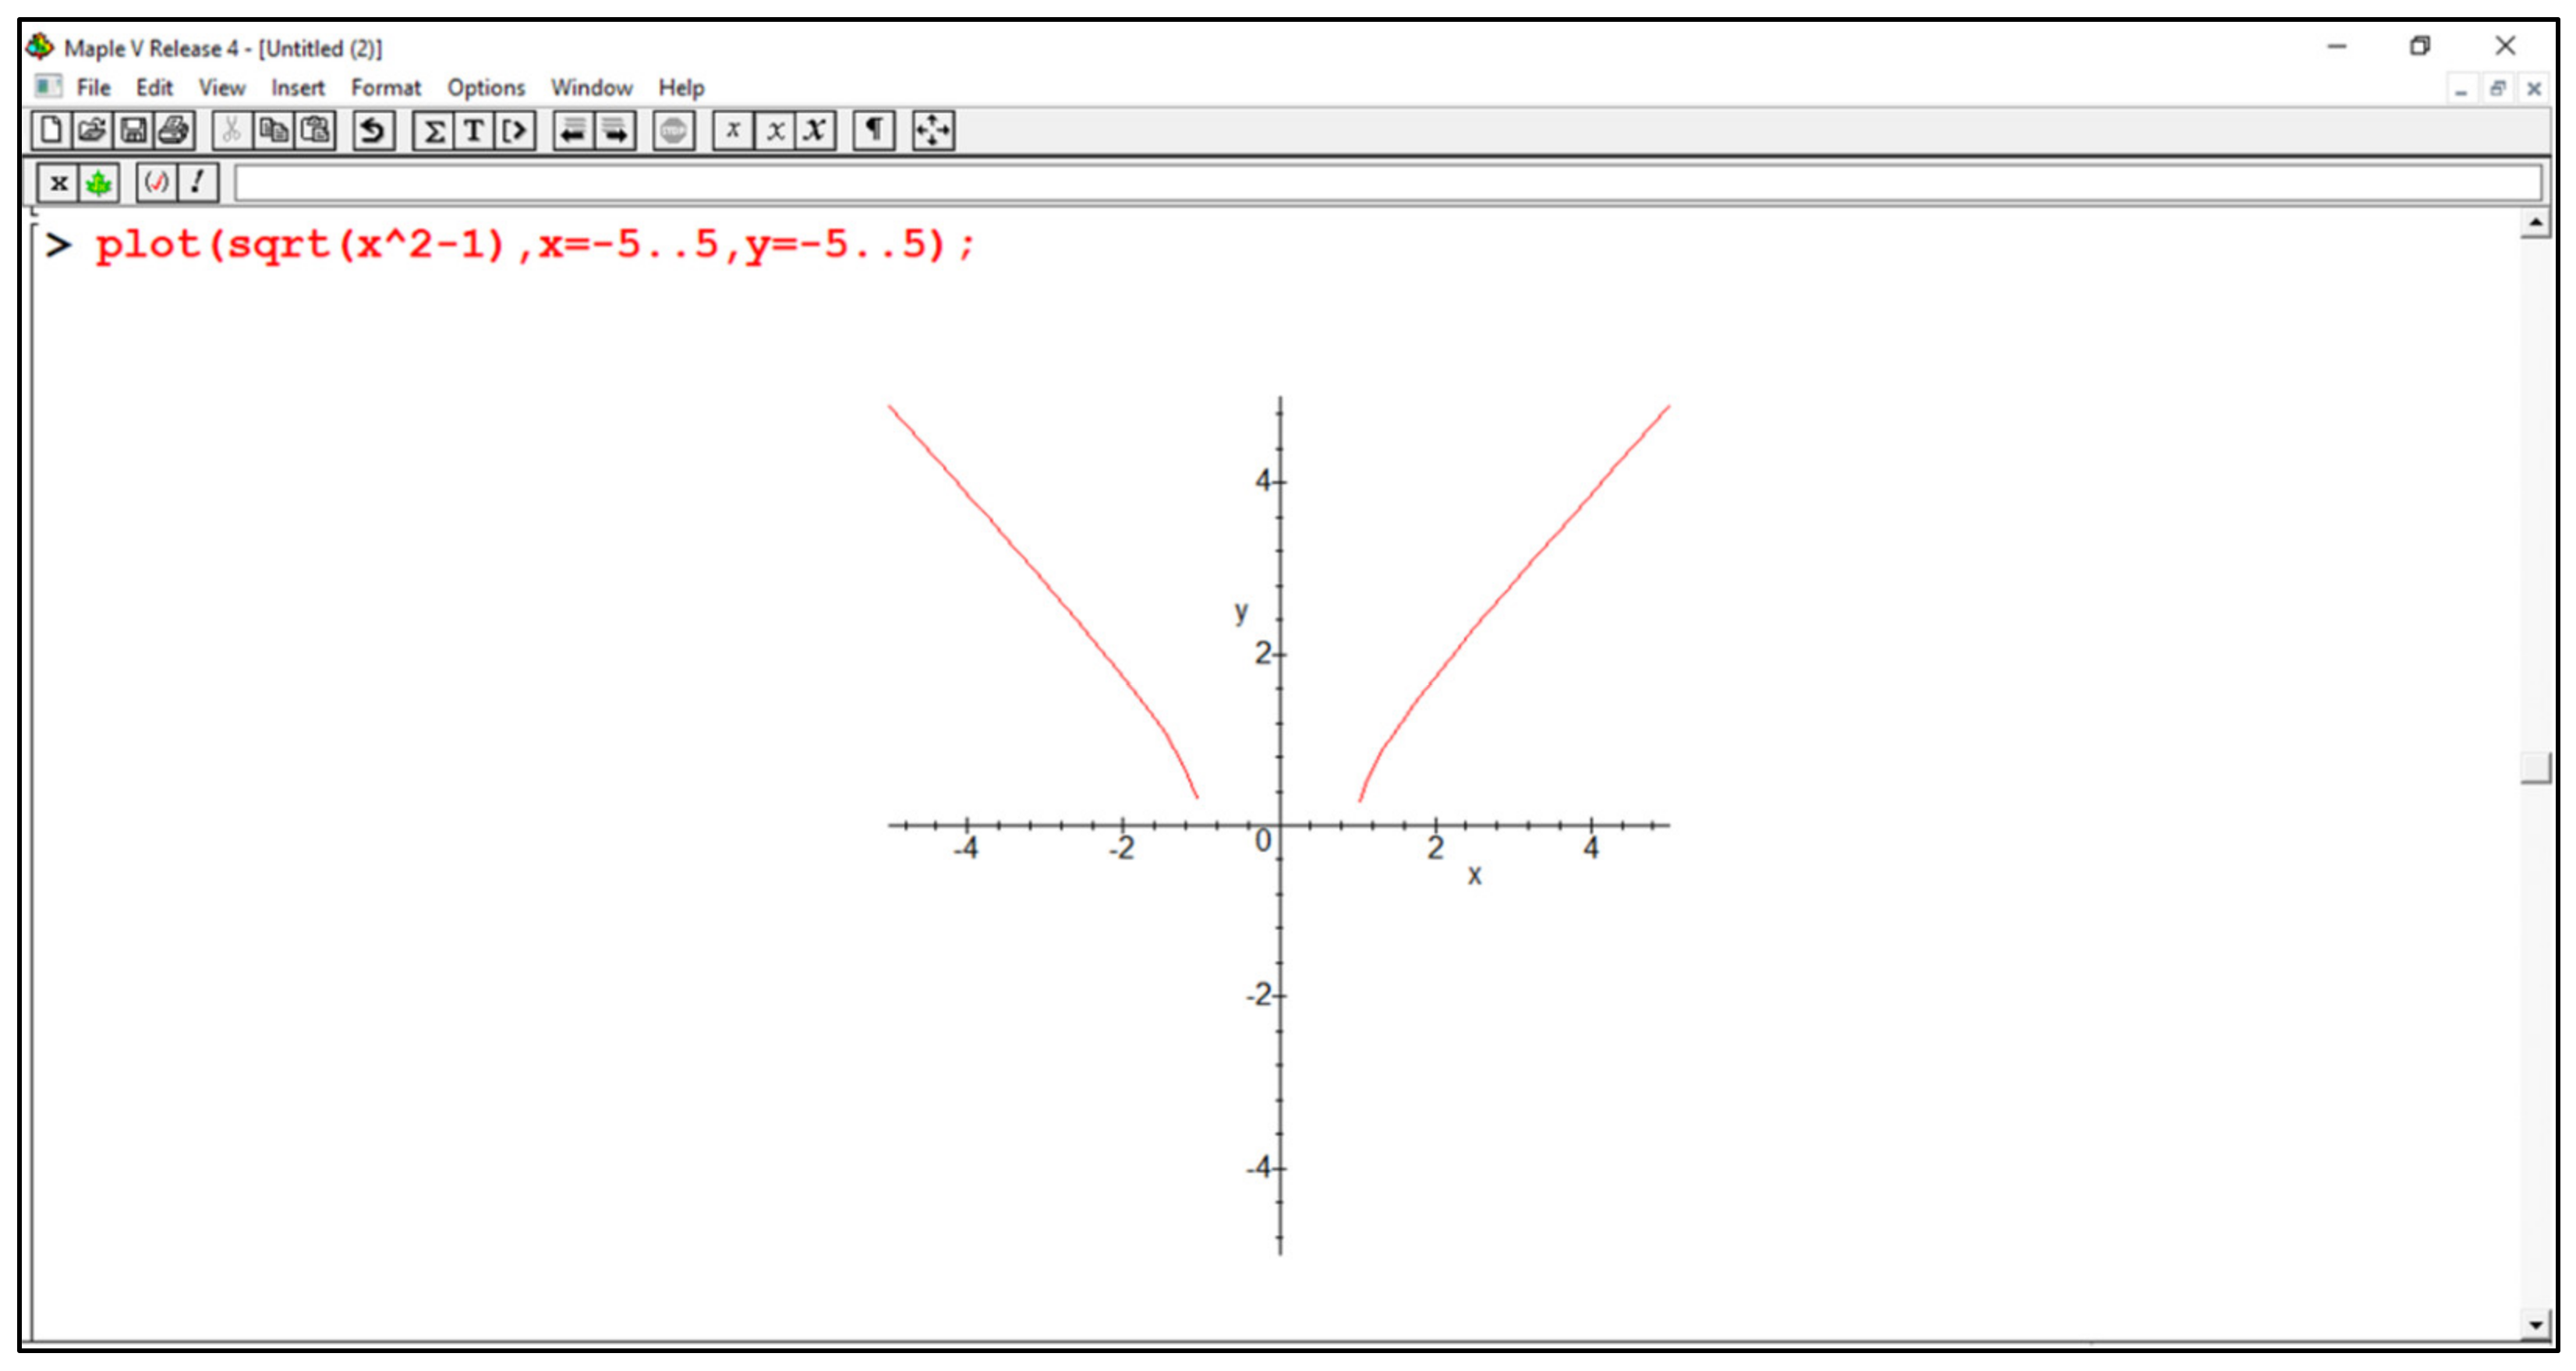
Task: Save the worksheet with the floppy icon
Action: tap(133, 131)
